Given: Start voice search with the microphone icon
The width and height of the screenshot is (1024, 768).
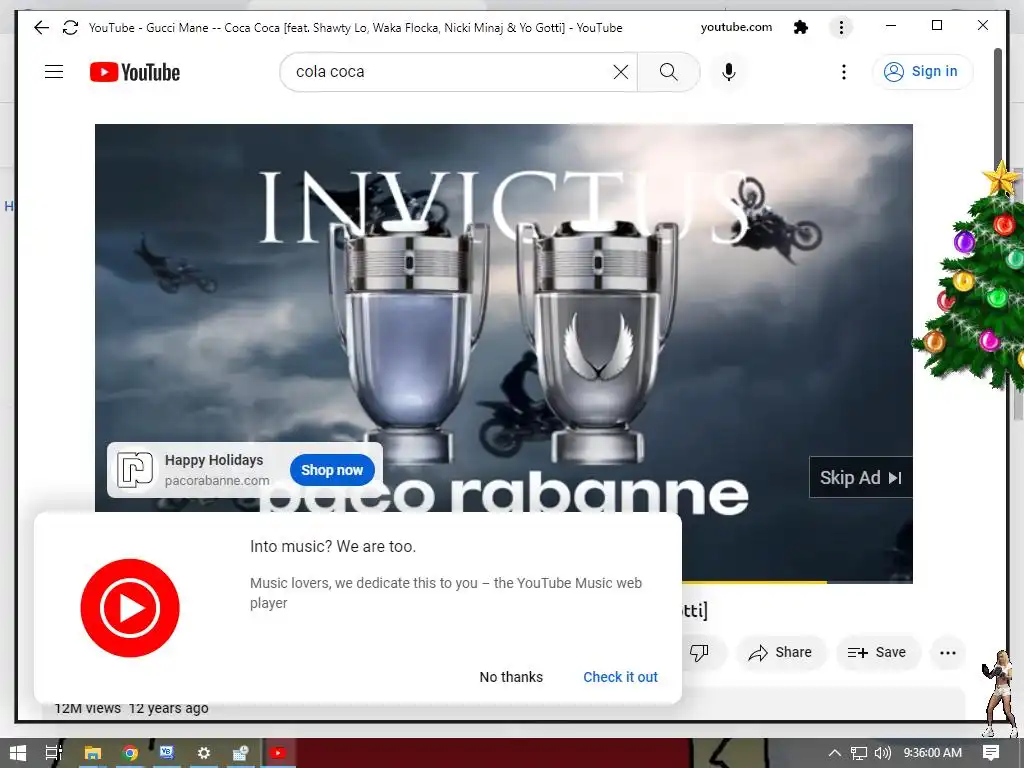Looking at the screenshot, I should tap(729, 72).
